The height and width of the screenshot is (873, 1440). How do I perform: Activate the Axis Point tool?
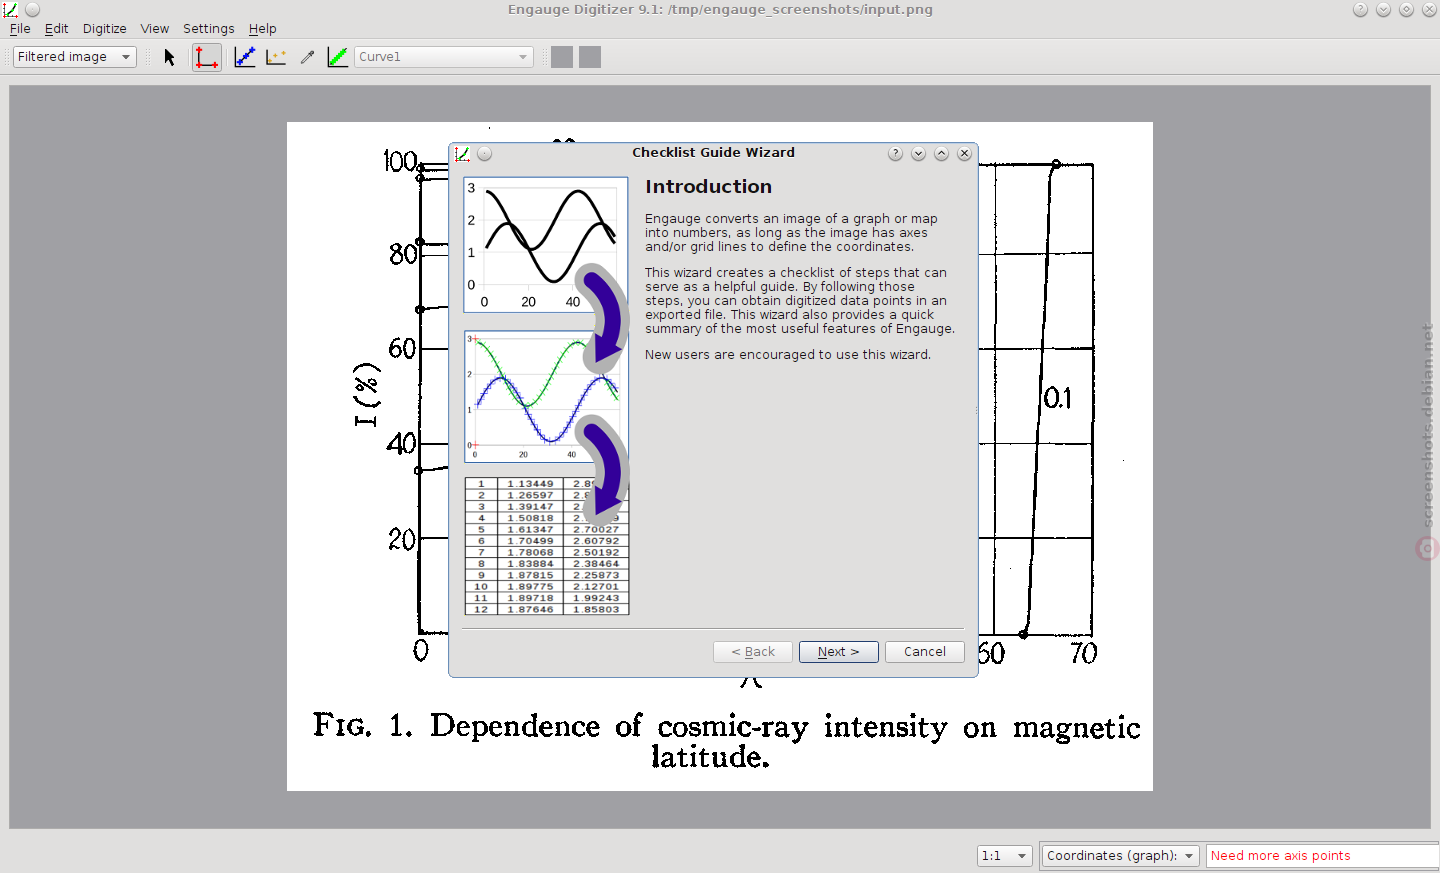click(207, 57)
